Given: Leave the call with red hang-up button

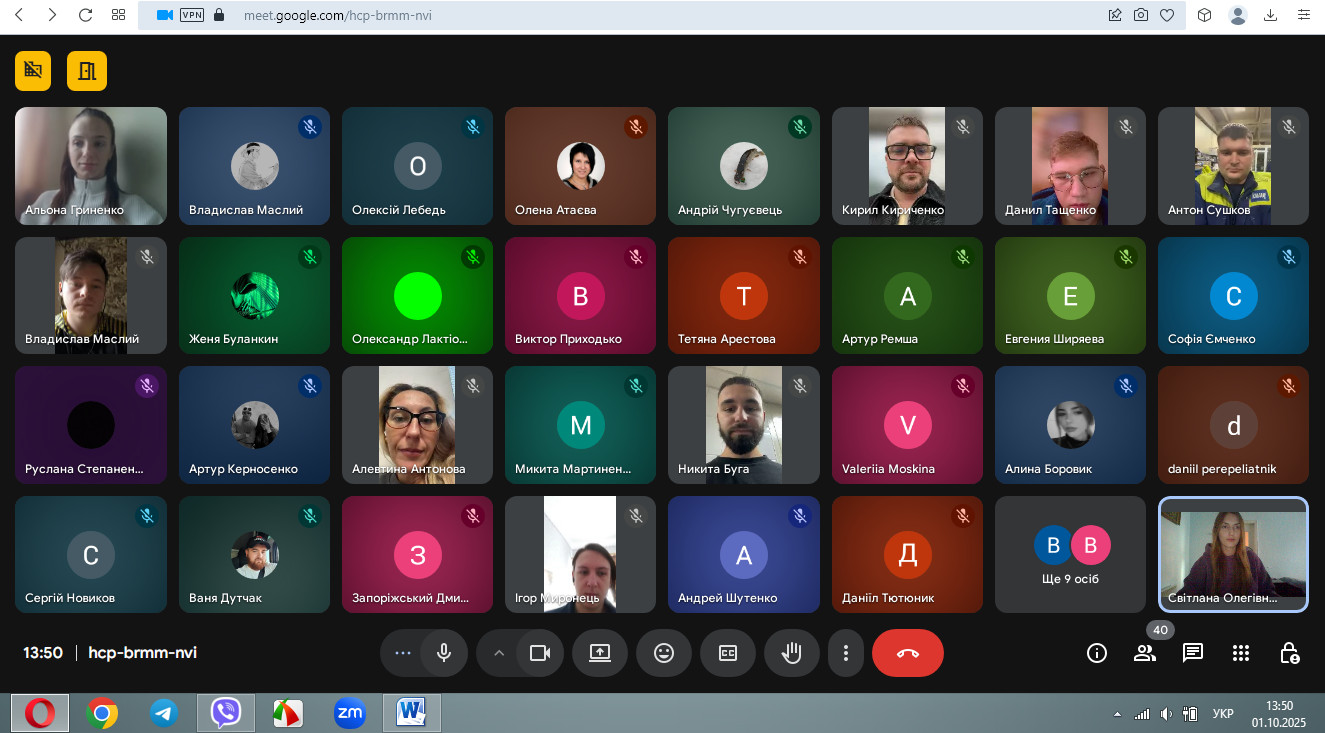Looking at the screenshot, I should (x=907, y=653).
